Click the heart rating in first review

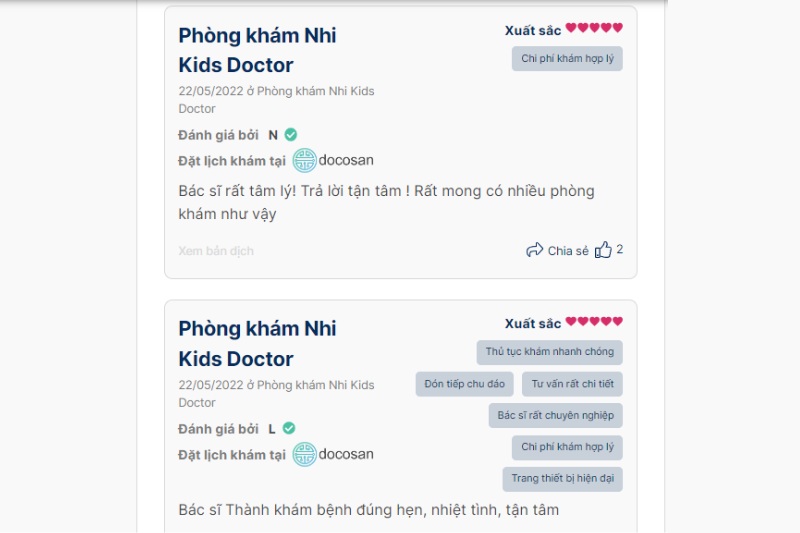594,28
